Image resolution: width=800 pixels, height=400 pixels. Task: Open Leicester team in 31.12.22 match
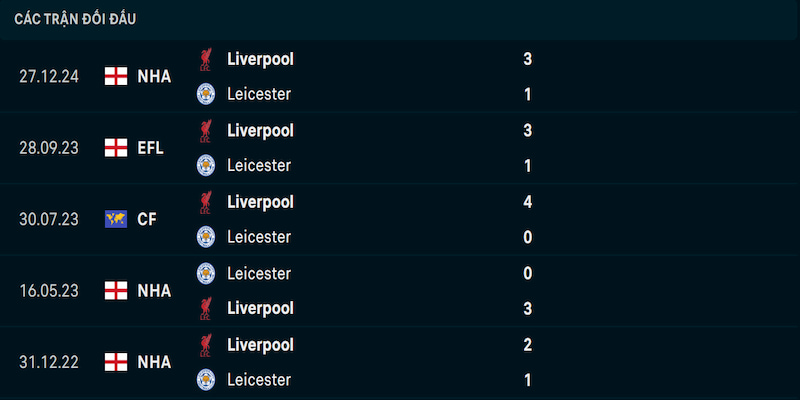tap(259, 380)
